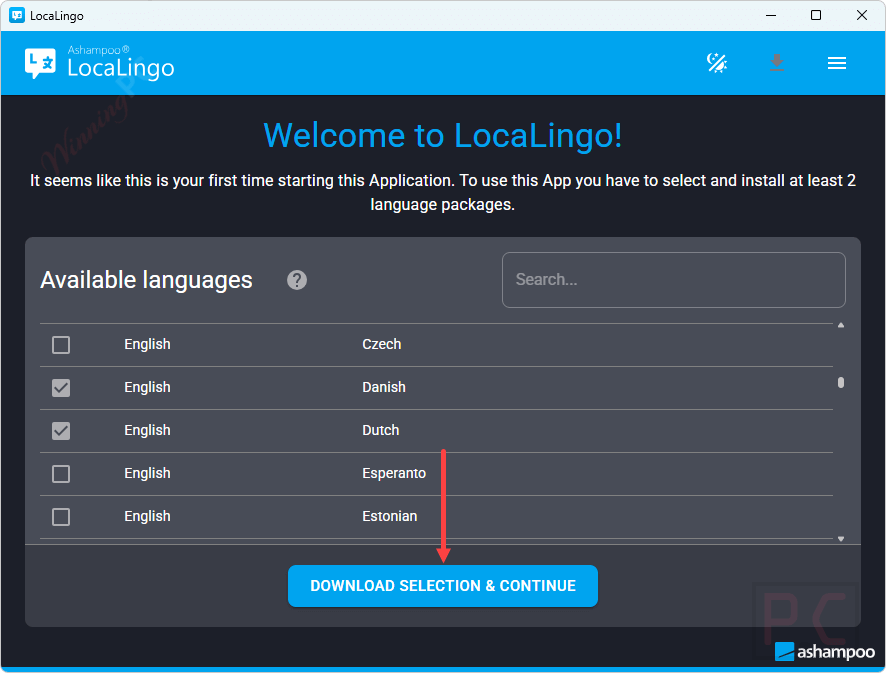Click the LocaLingo title bar app icon
The image size is (886, 673).
pyautogui.click(x=17, y=15)
